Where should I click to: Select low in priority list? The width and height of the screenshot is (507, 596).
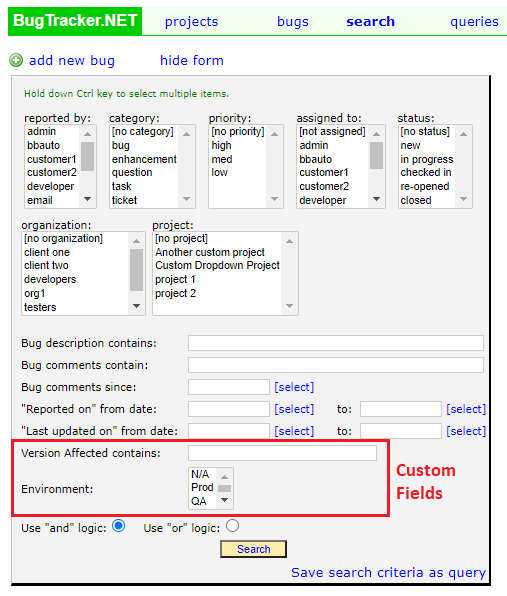(220, 173)
